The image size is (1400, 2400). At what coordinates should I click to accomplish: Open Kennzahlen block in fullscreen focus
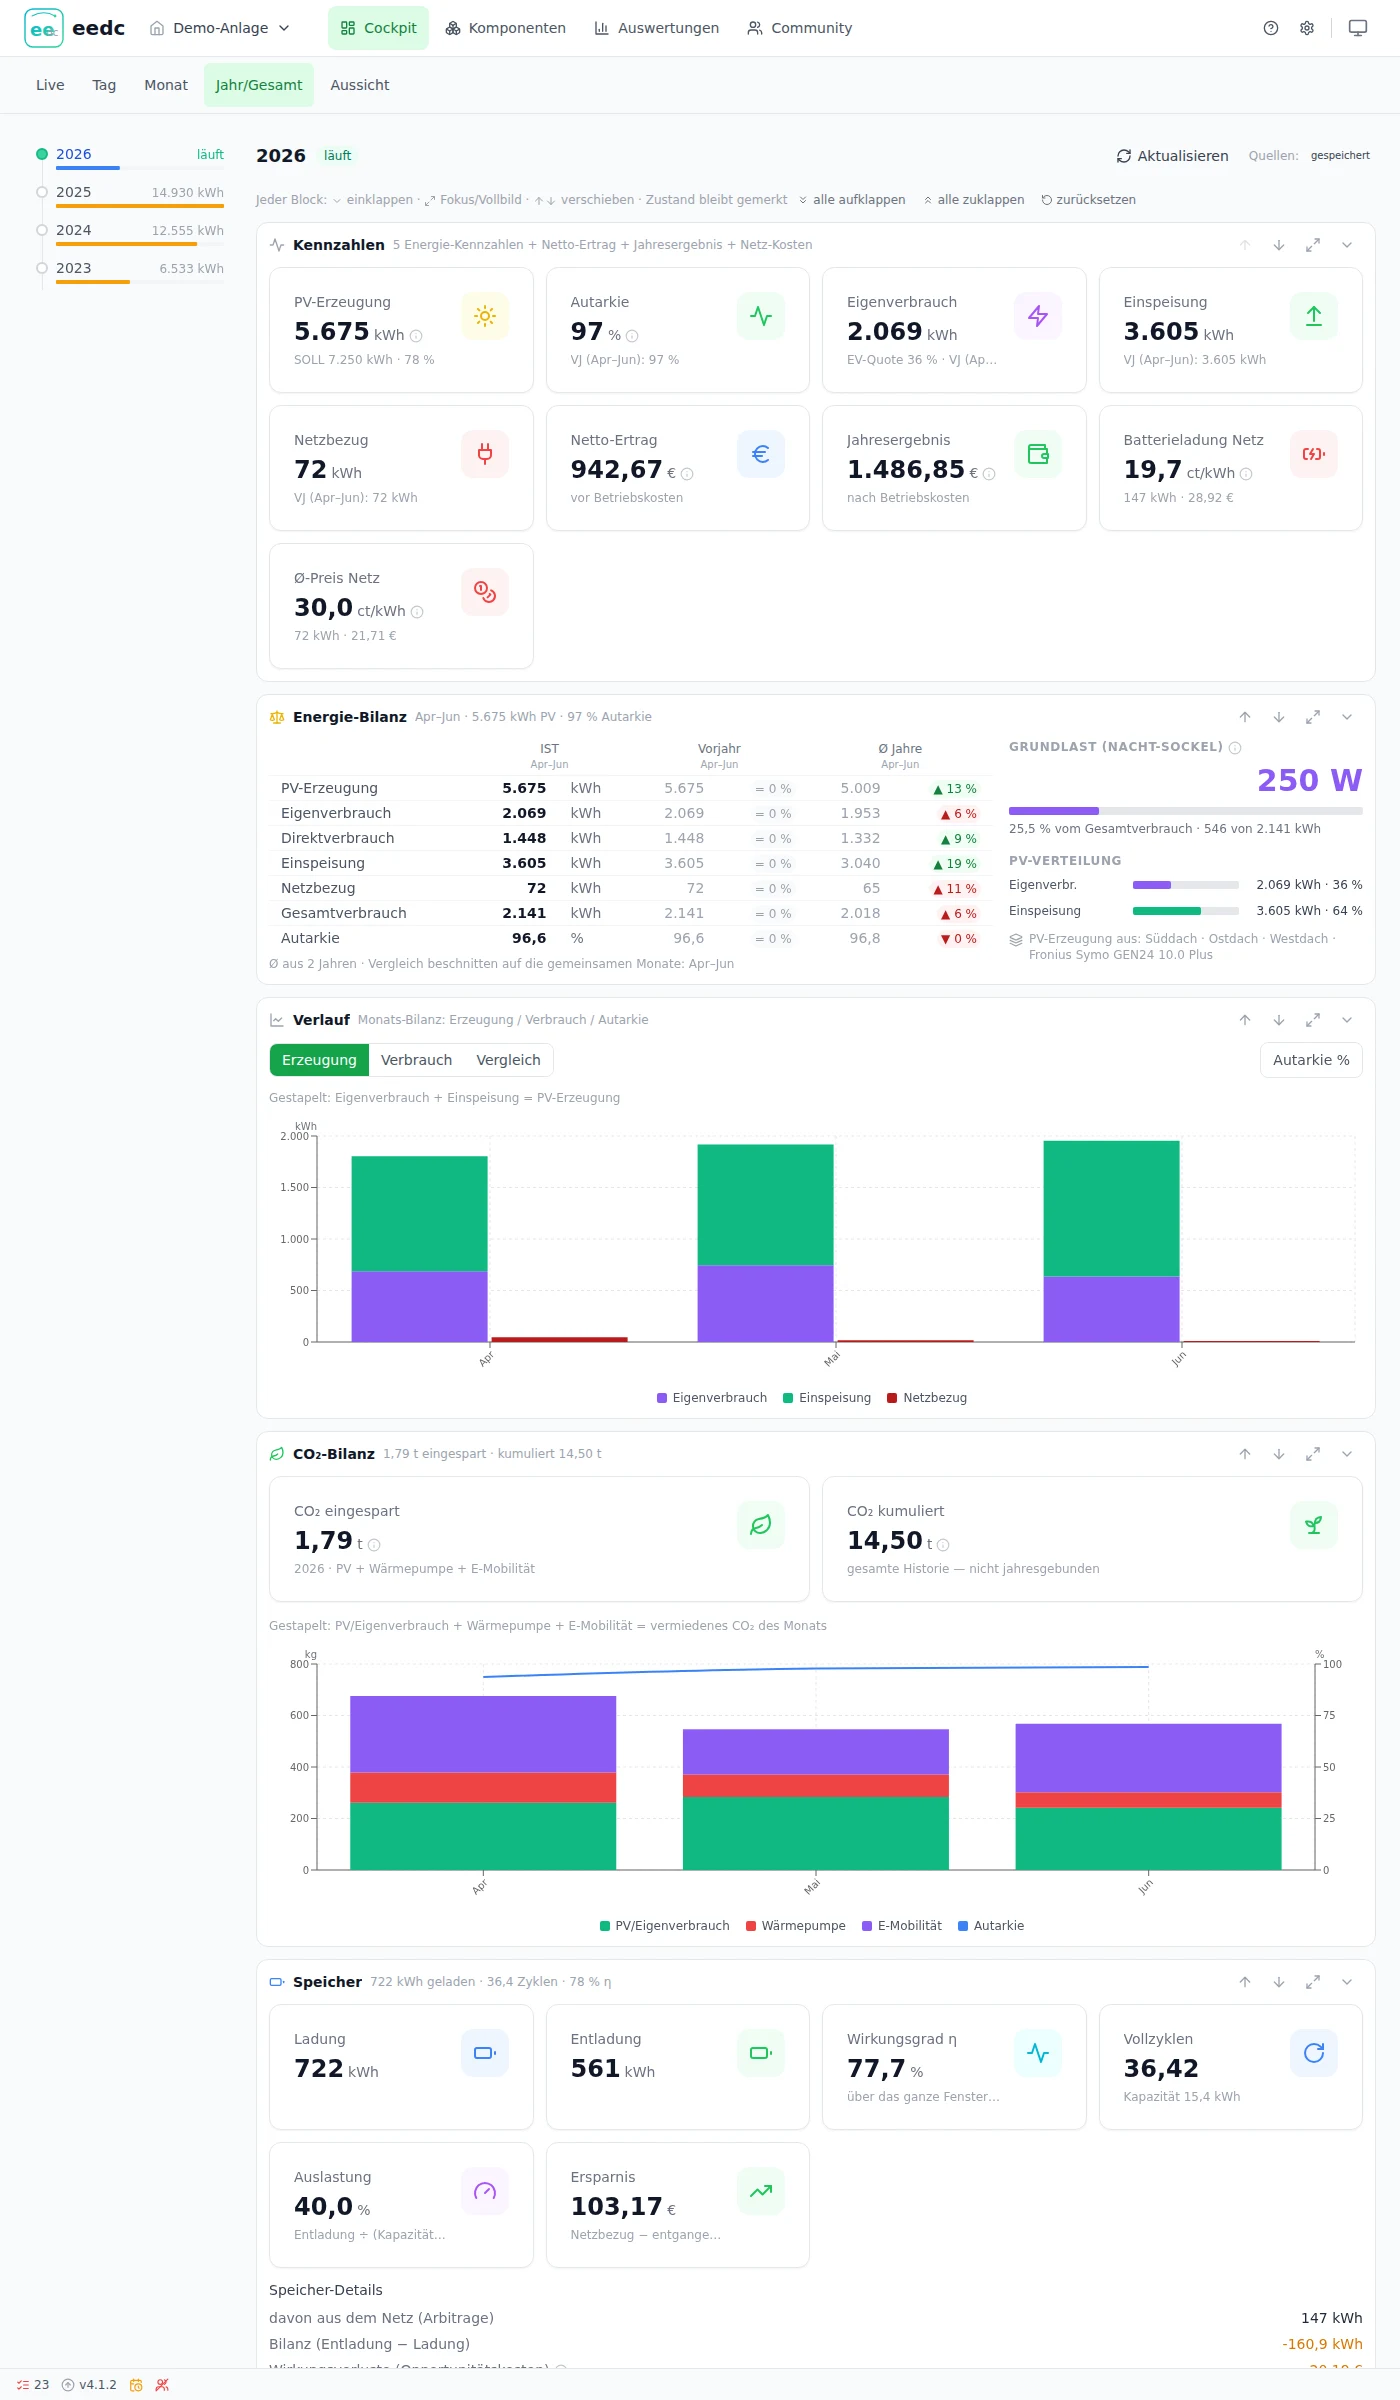pyautogui.click(x=1313, y=245)
